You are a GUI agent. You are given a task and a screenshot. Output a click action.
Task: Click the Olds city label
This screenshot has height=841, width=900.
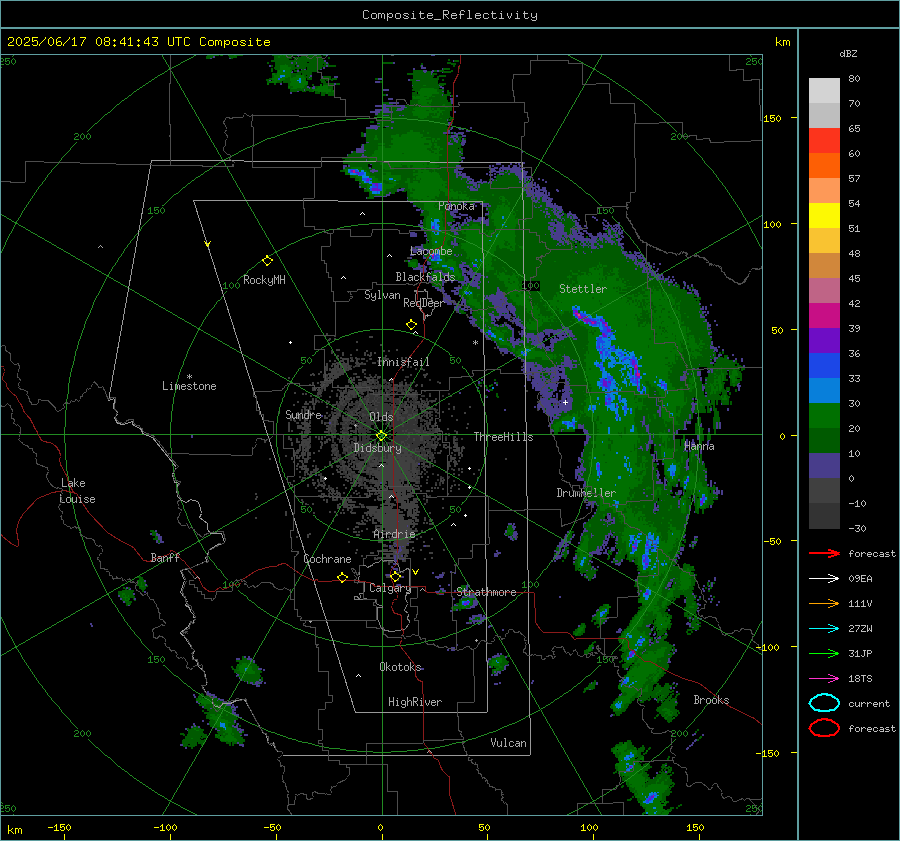[x=381, y=417]
